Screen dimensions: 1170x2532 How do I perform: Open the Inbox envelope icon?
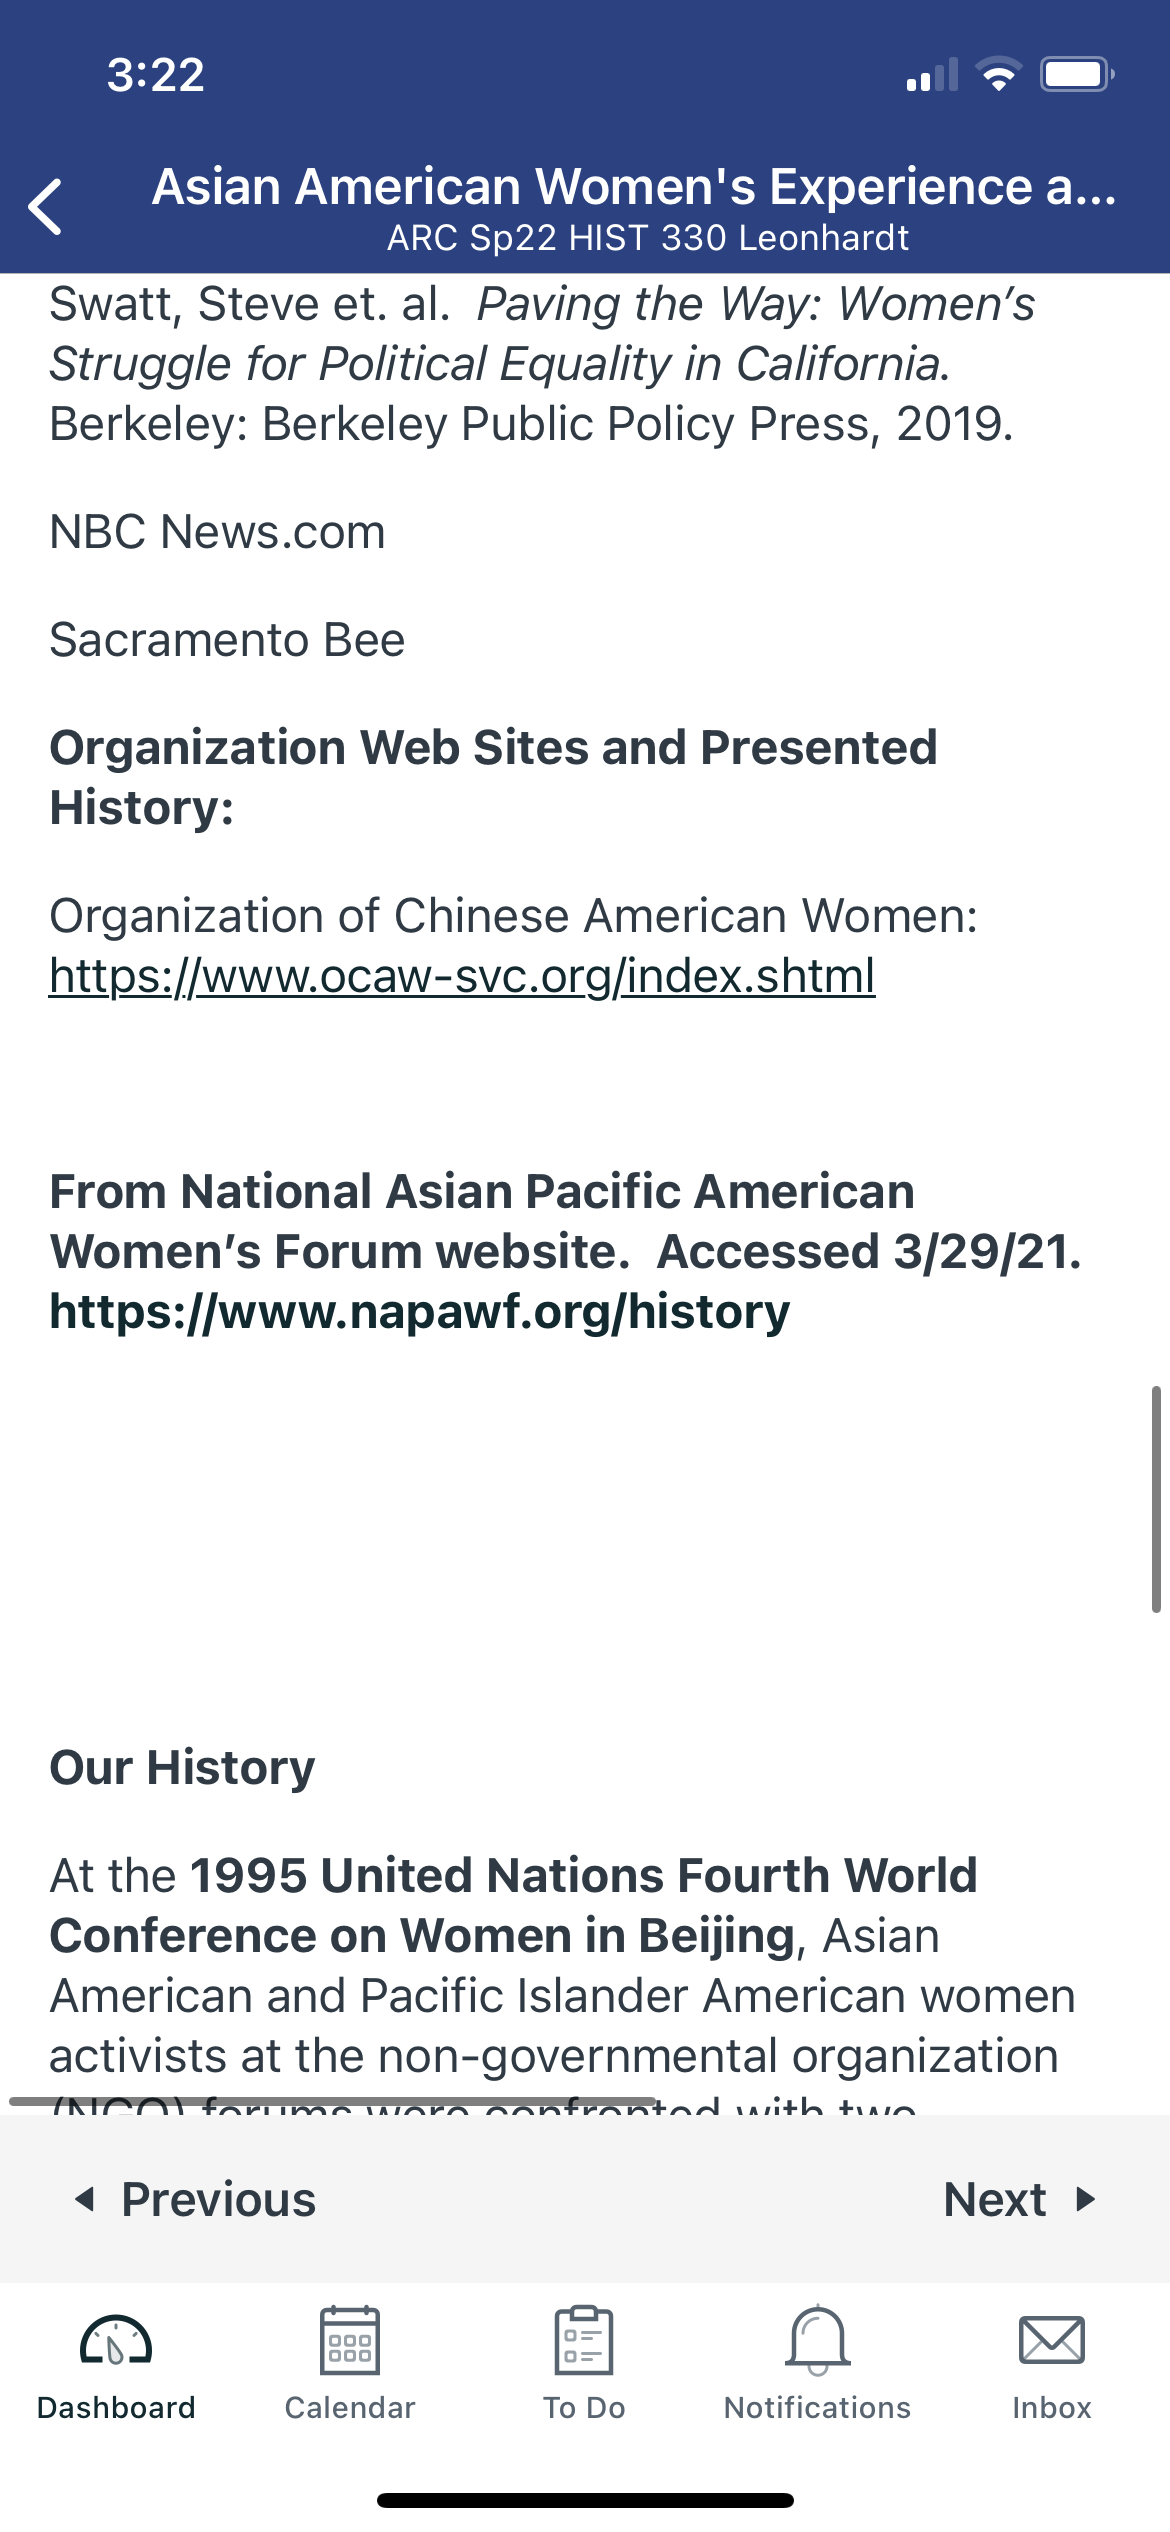pyautogui.click(x=1052, y=2340)
